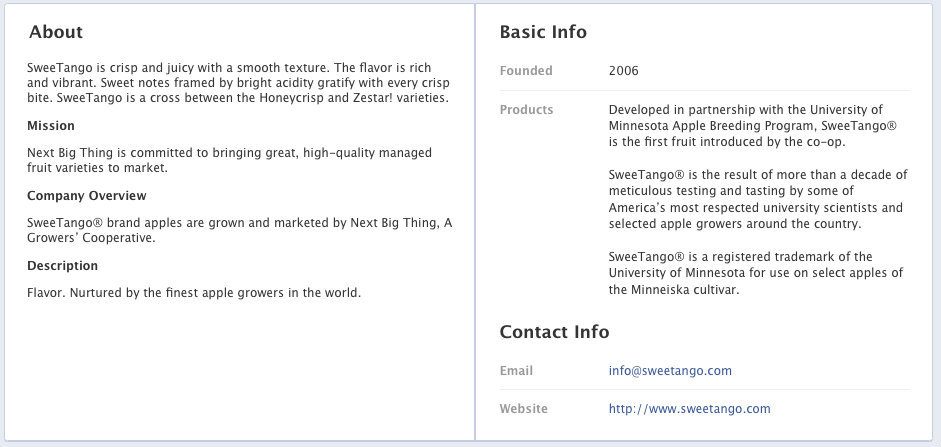Click the Mission subheading
The image size is (941, 447).
tap(51, 126)
